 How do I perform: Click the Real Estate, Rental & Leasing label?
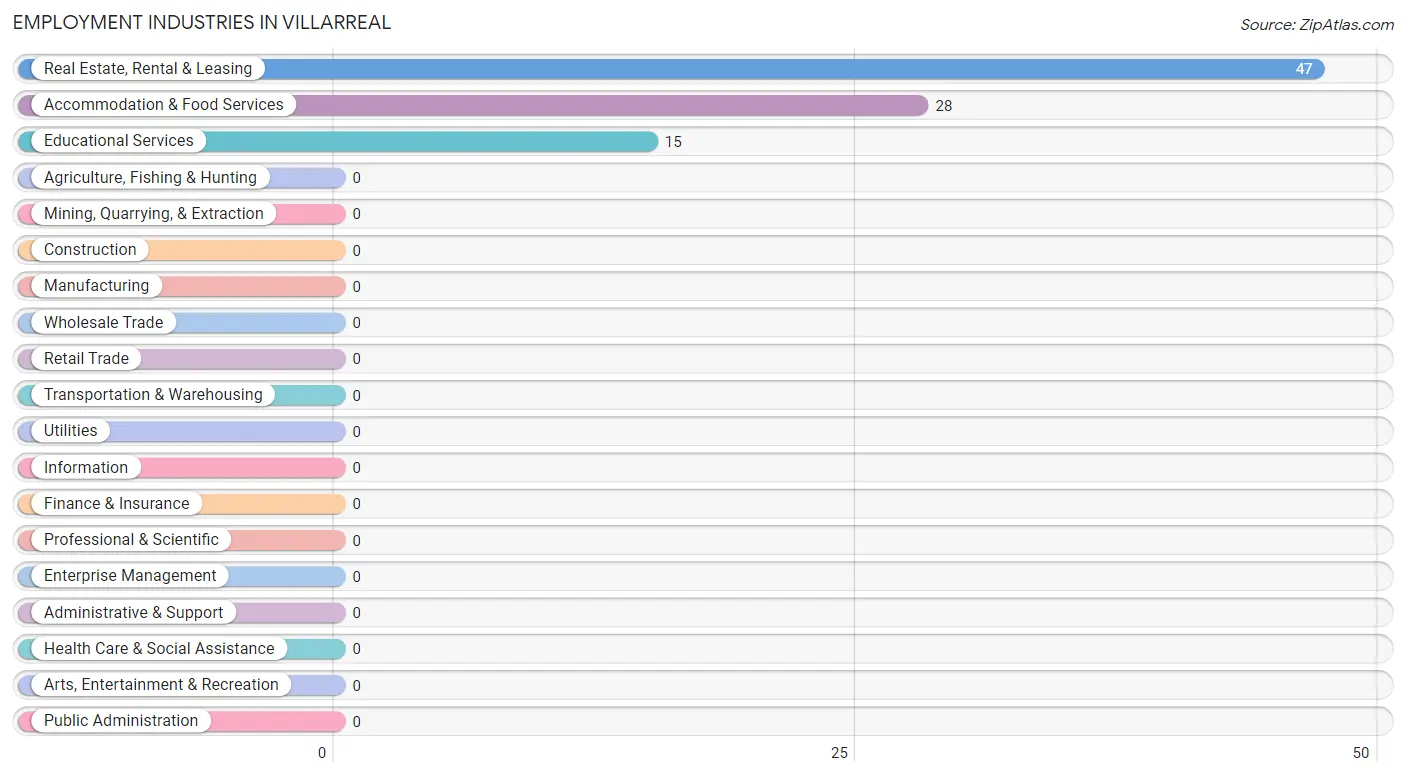coord(148,69)
